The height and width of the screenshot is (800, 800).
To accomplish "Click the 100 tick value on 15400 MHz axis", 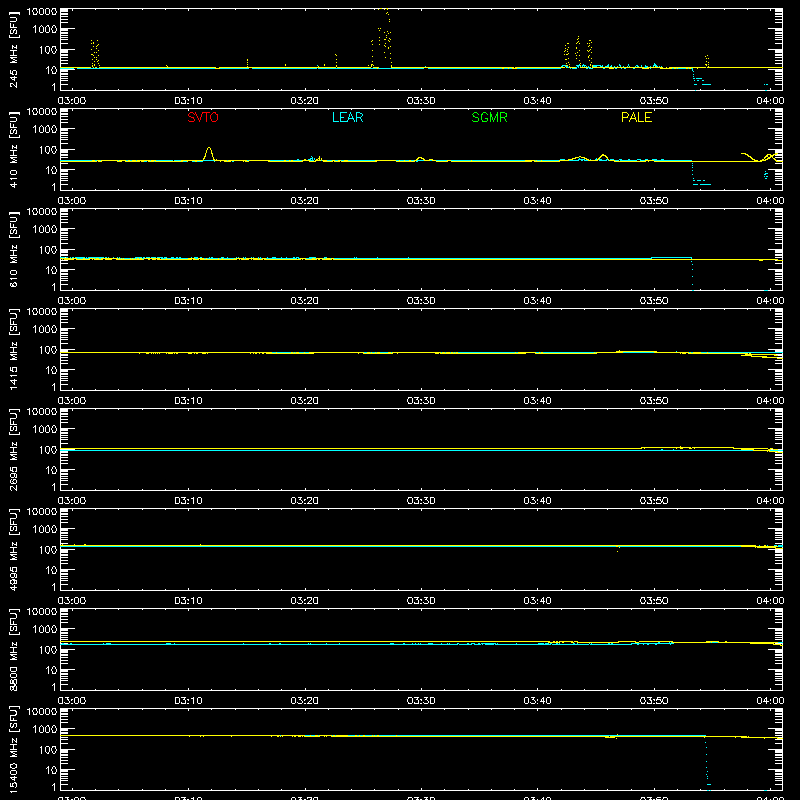I will pos(48,750).
